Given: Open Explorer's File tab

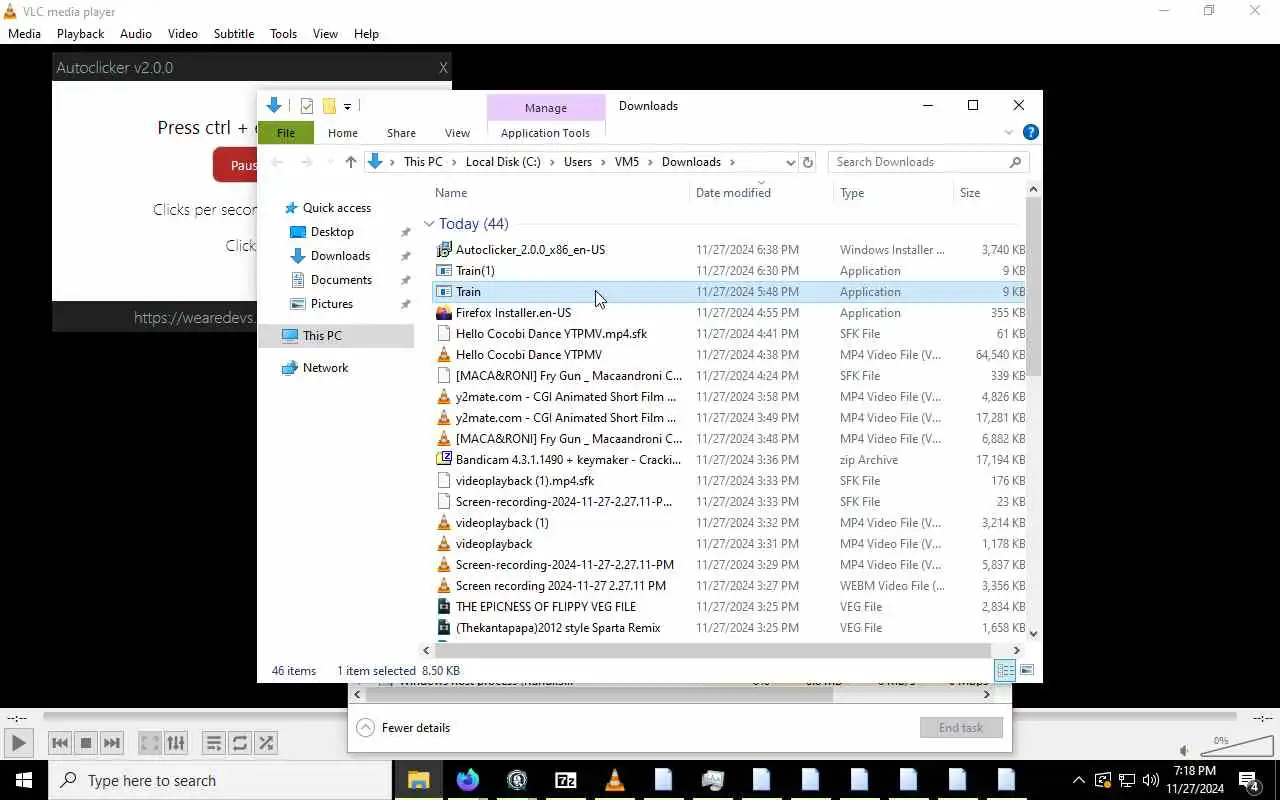Looking at the screenshot, I should 286,133.
